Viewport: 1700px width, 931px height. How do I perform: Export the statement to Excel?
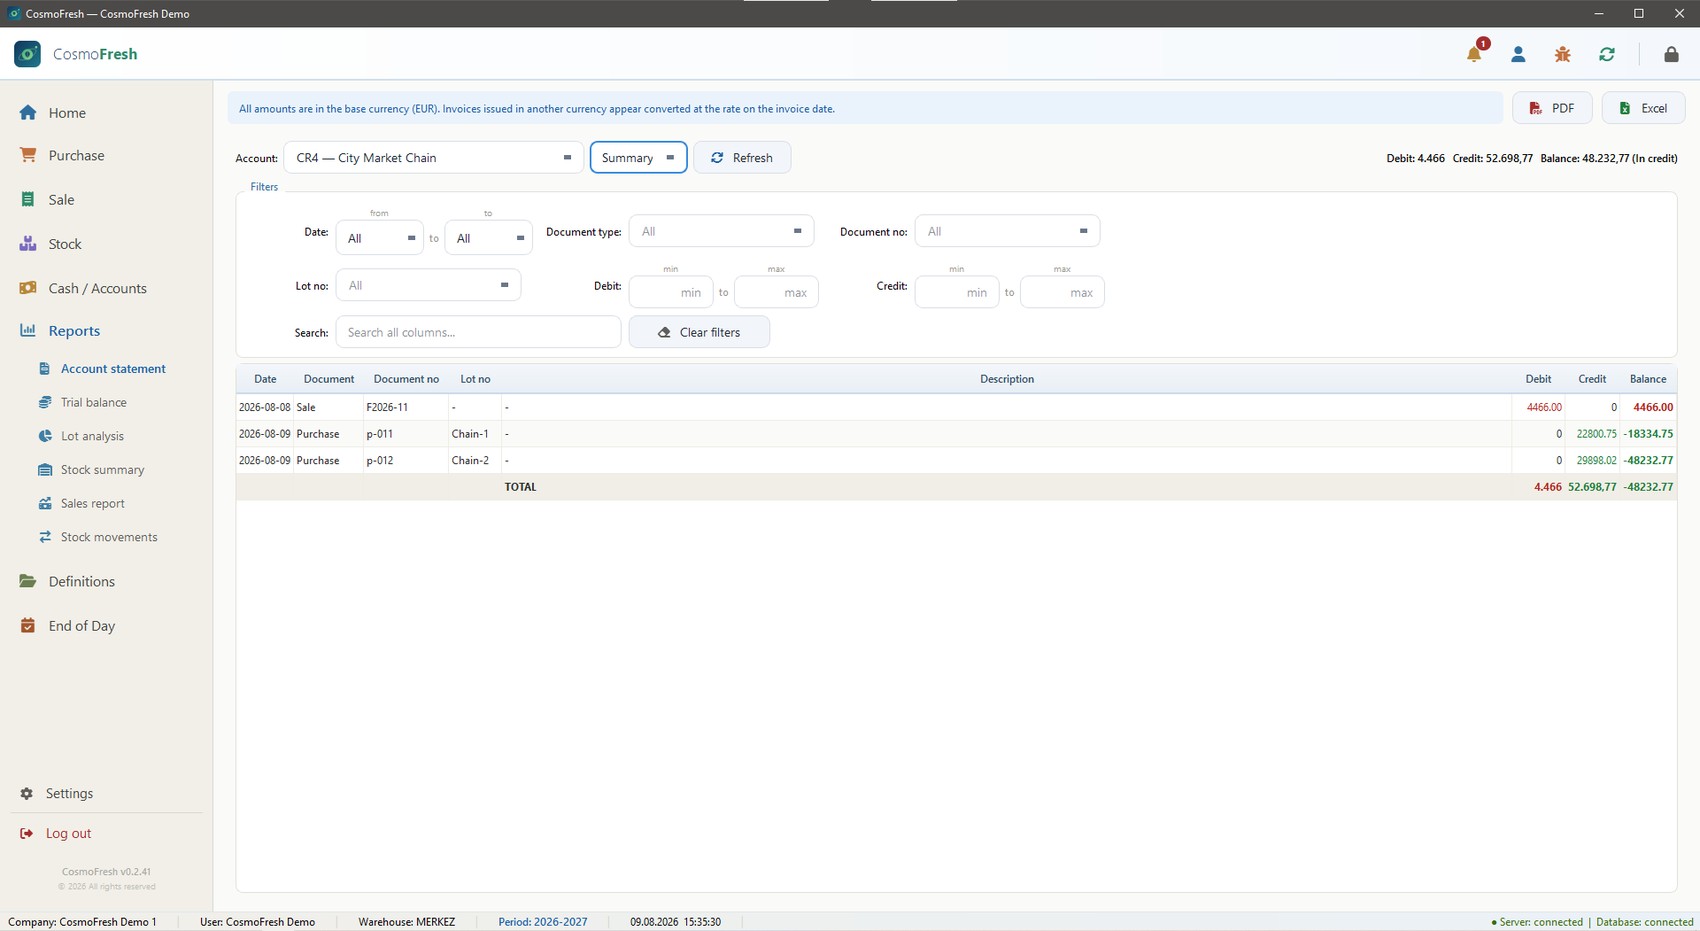1643,108
